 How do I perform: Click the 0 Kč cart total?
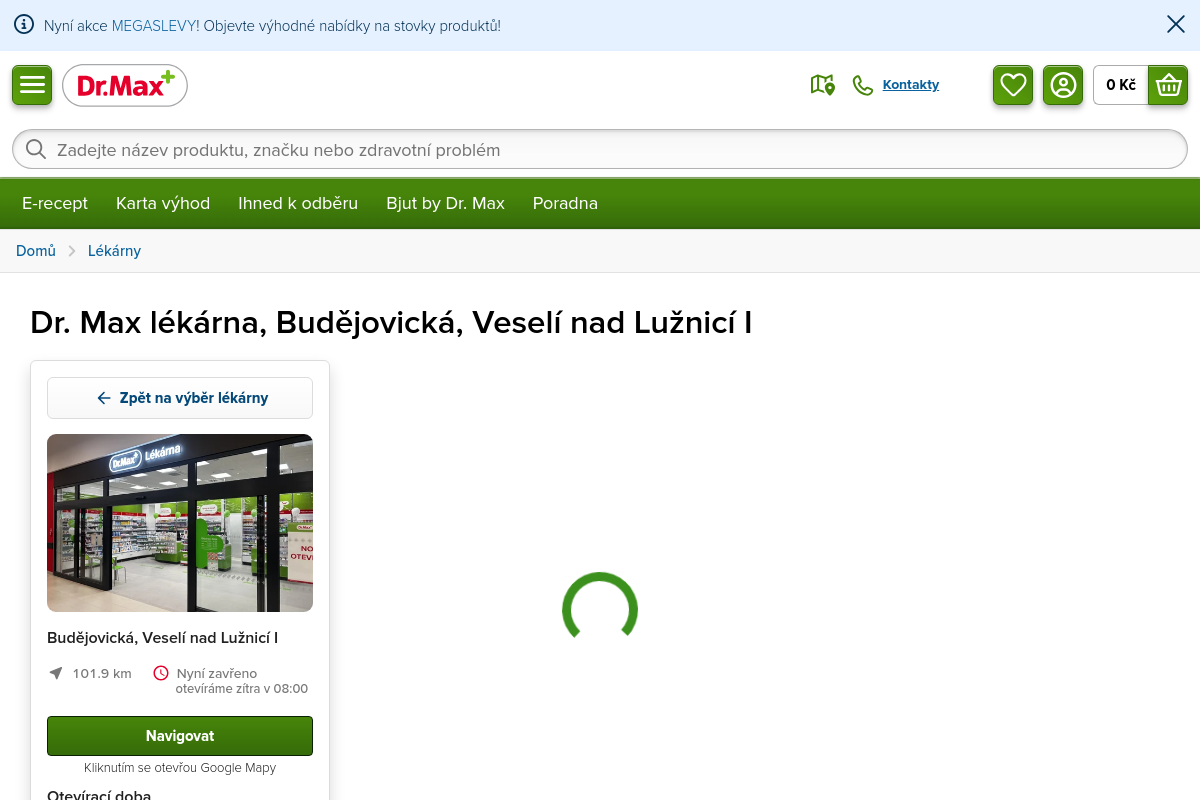pyautogui.click(x=1121, y=85)
